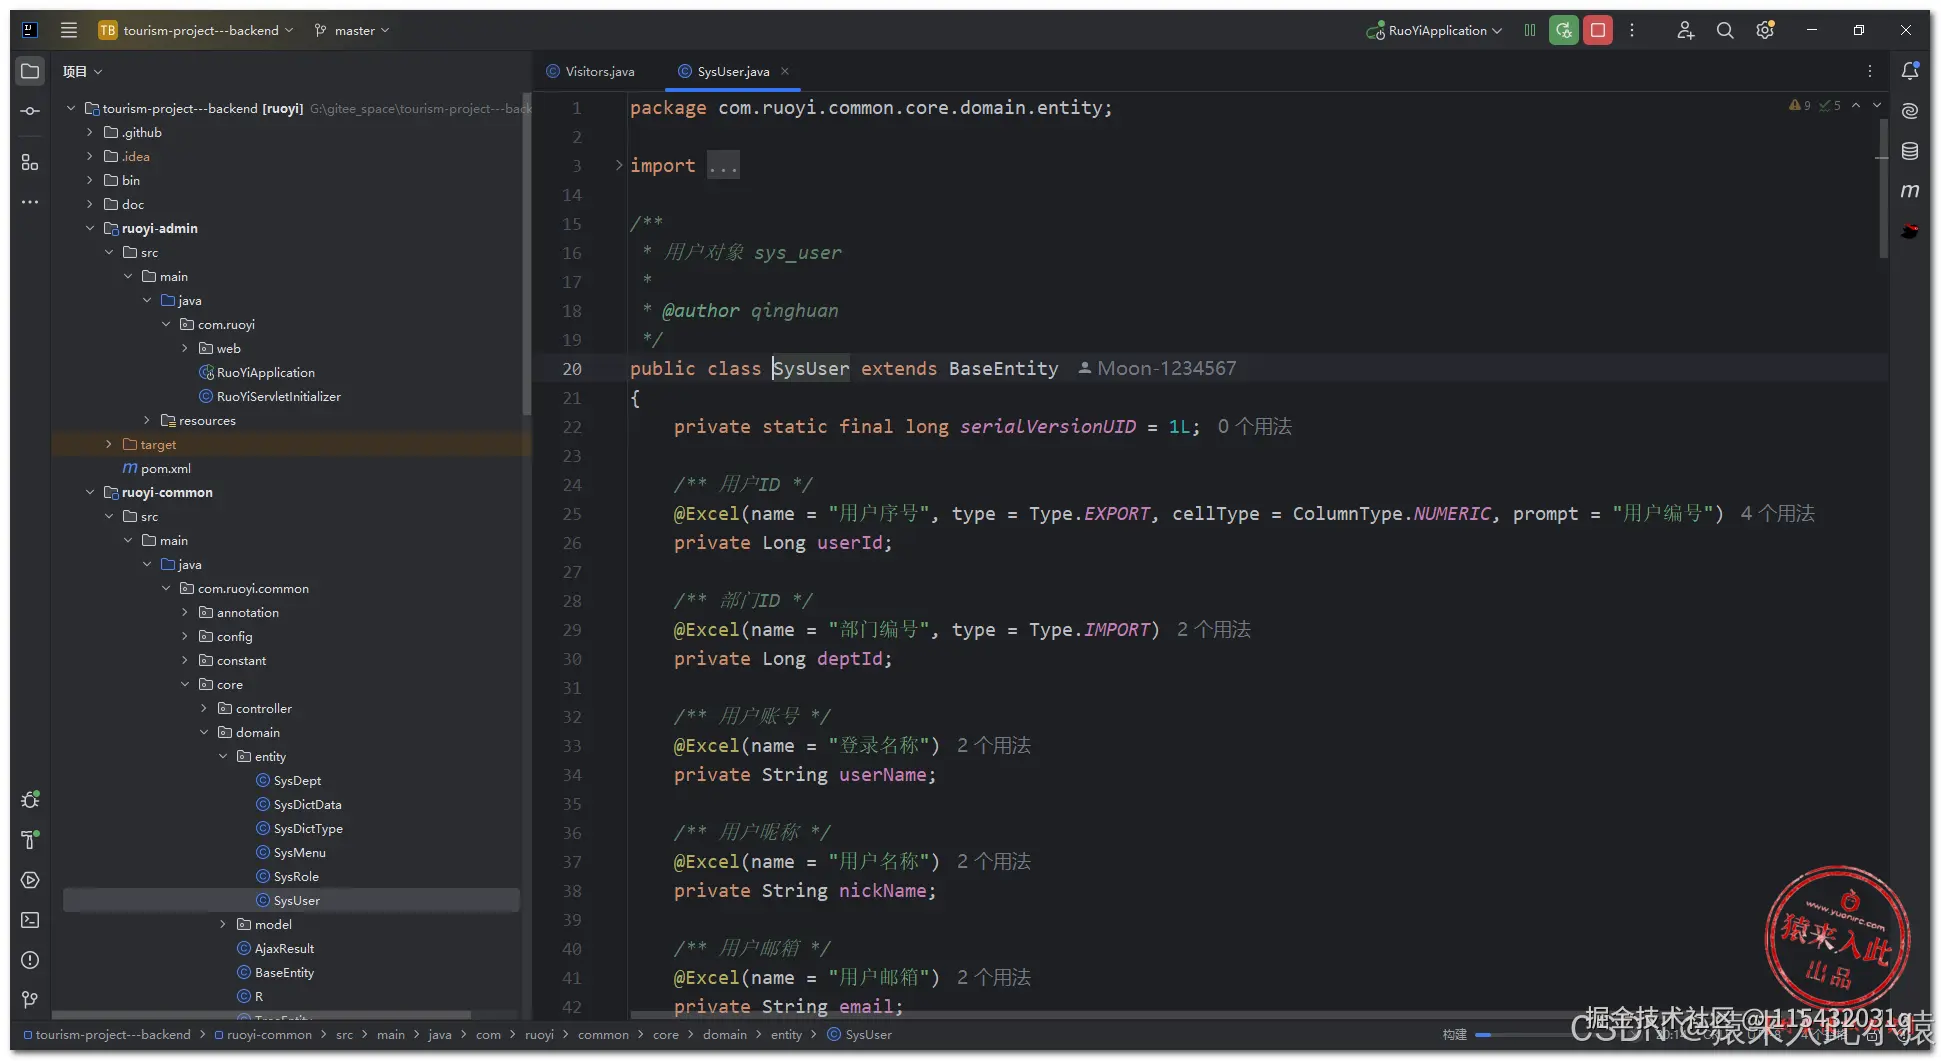Open AjaxResult in project tree

tap(275, 948)
